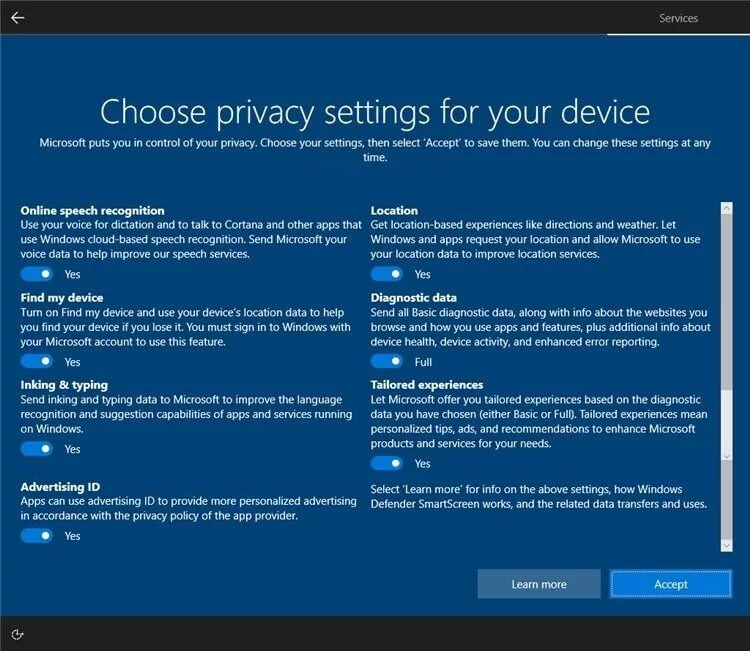The height and width of the screenshot is (651, 750).
Task: Click the 'Choose privacy settings for your device' title
Action: pos(375,113)
